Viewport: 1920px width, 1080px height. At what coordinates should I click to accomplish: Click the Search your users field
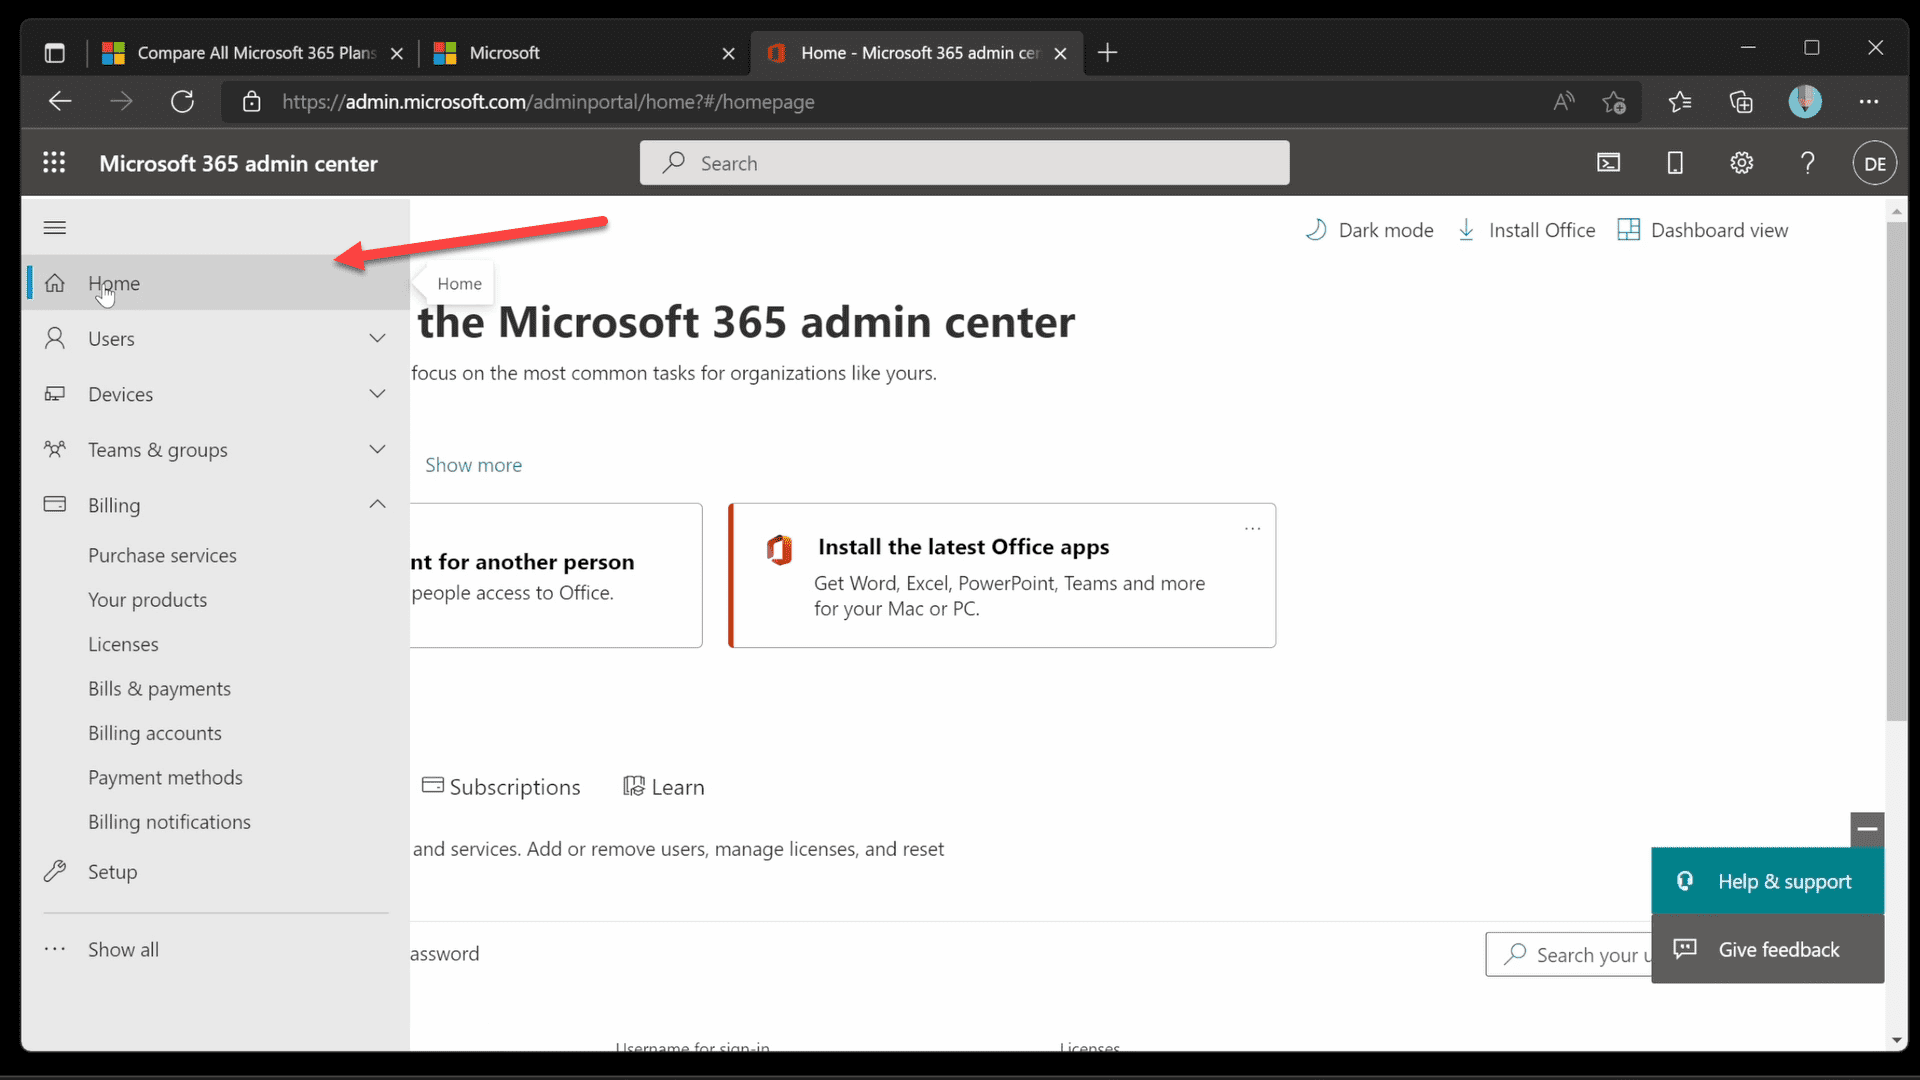click(x=1570, y=954)
